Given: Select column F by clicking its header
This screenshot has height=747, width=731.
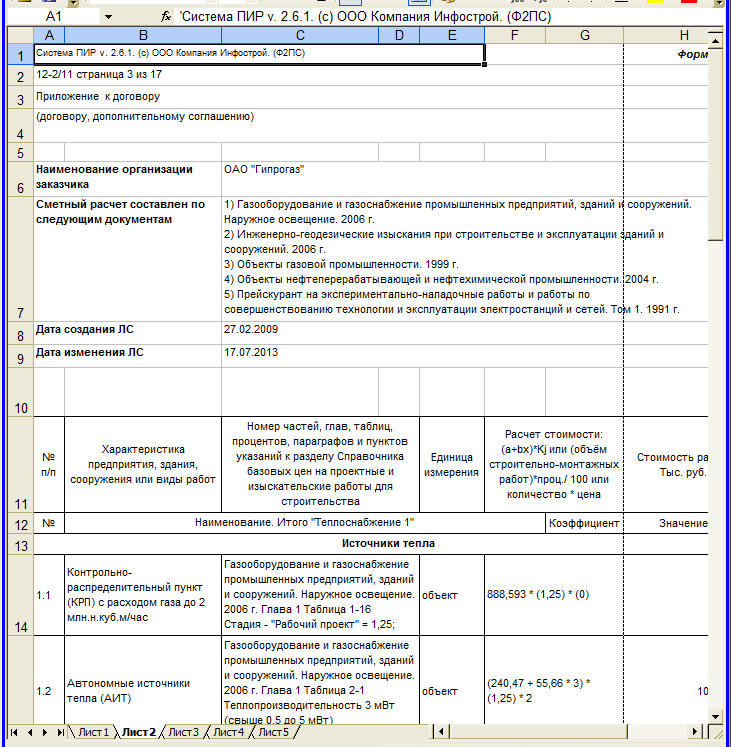Looking at the screenshot, I should coord(514,36).
